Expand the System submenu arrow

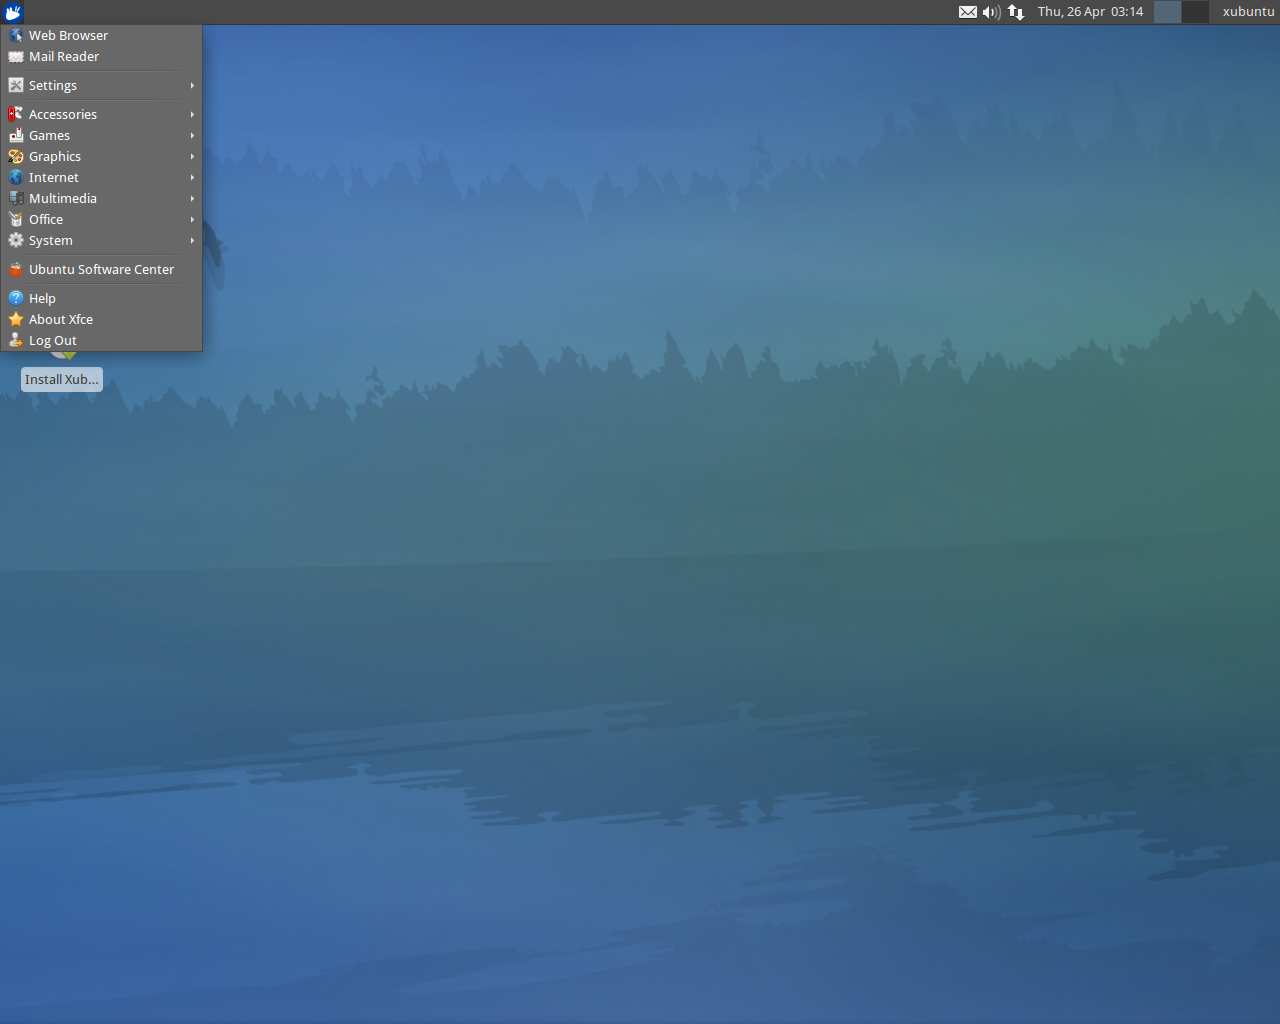click(x=192, y=240)
